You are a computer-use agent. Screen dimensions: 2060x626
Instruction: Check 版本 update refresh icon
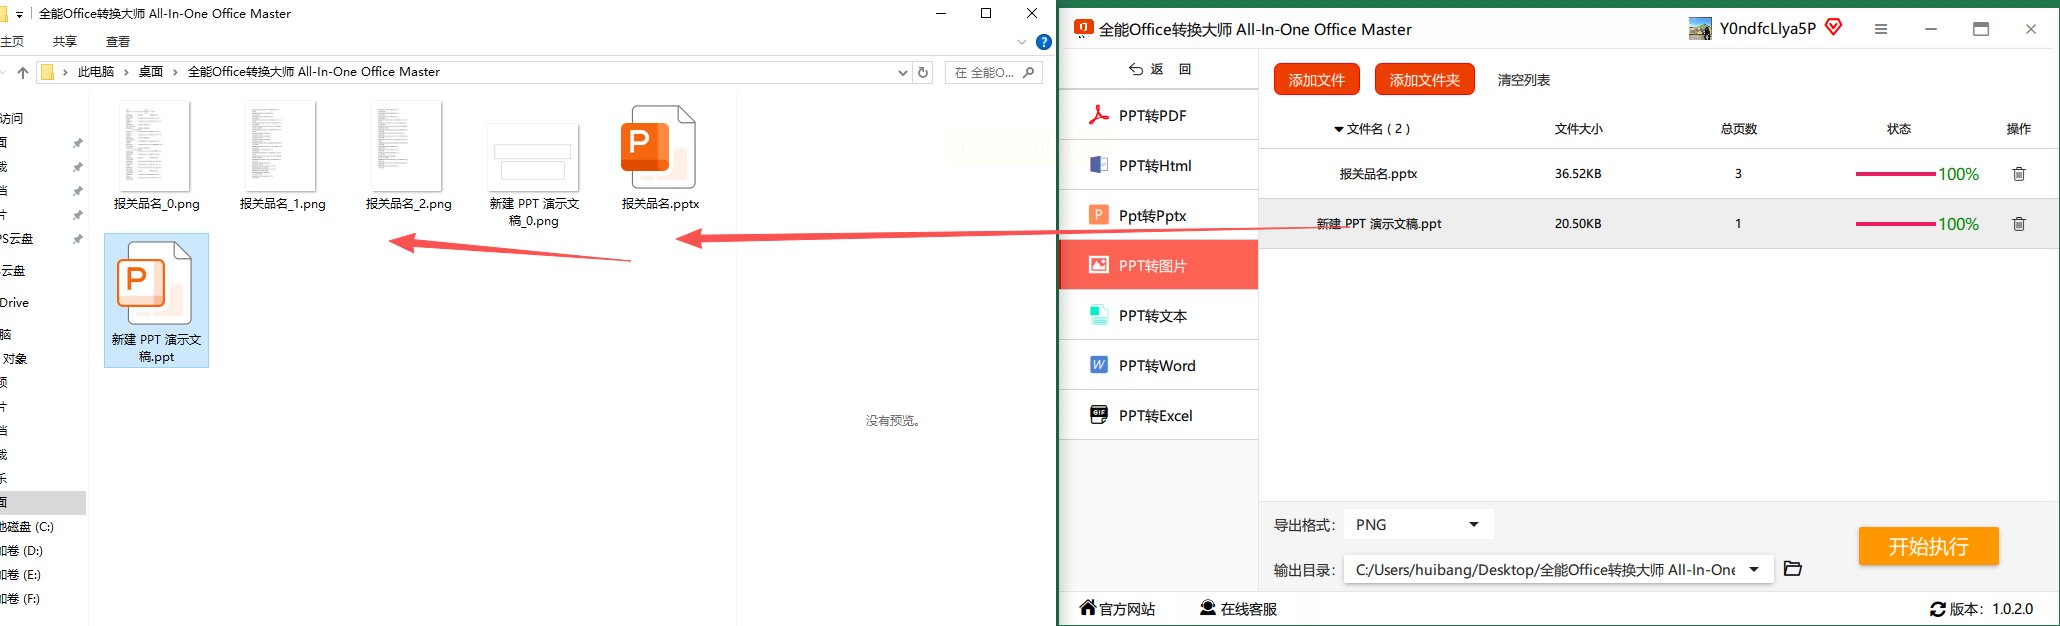(x=1937, y=609)
